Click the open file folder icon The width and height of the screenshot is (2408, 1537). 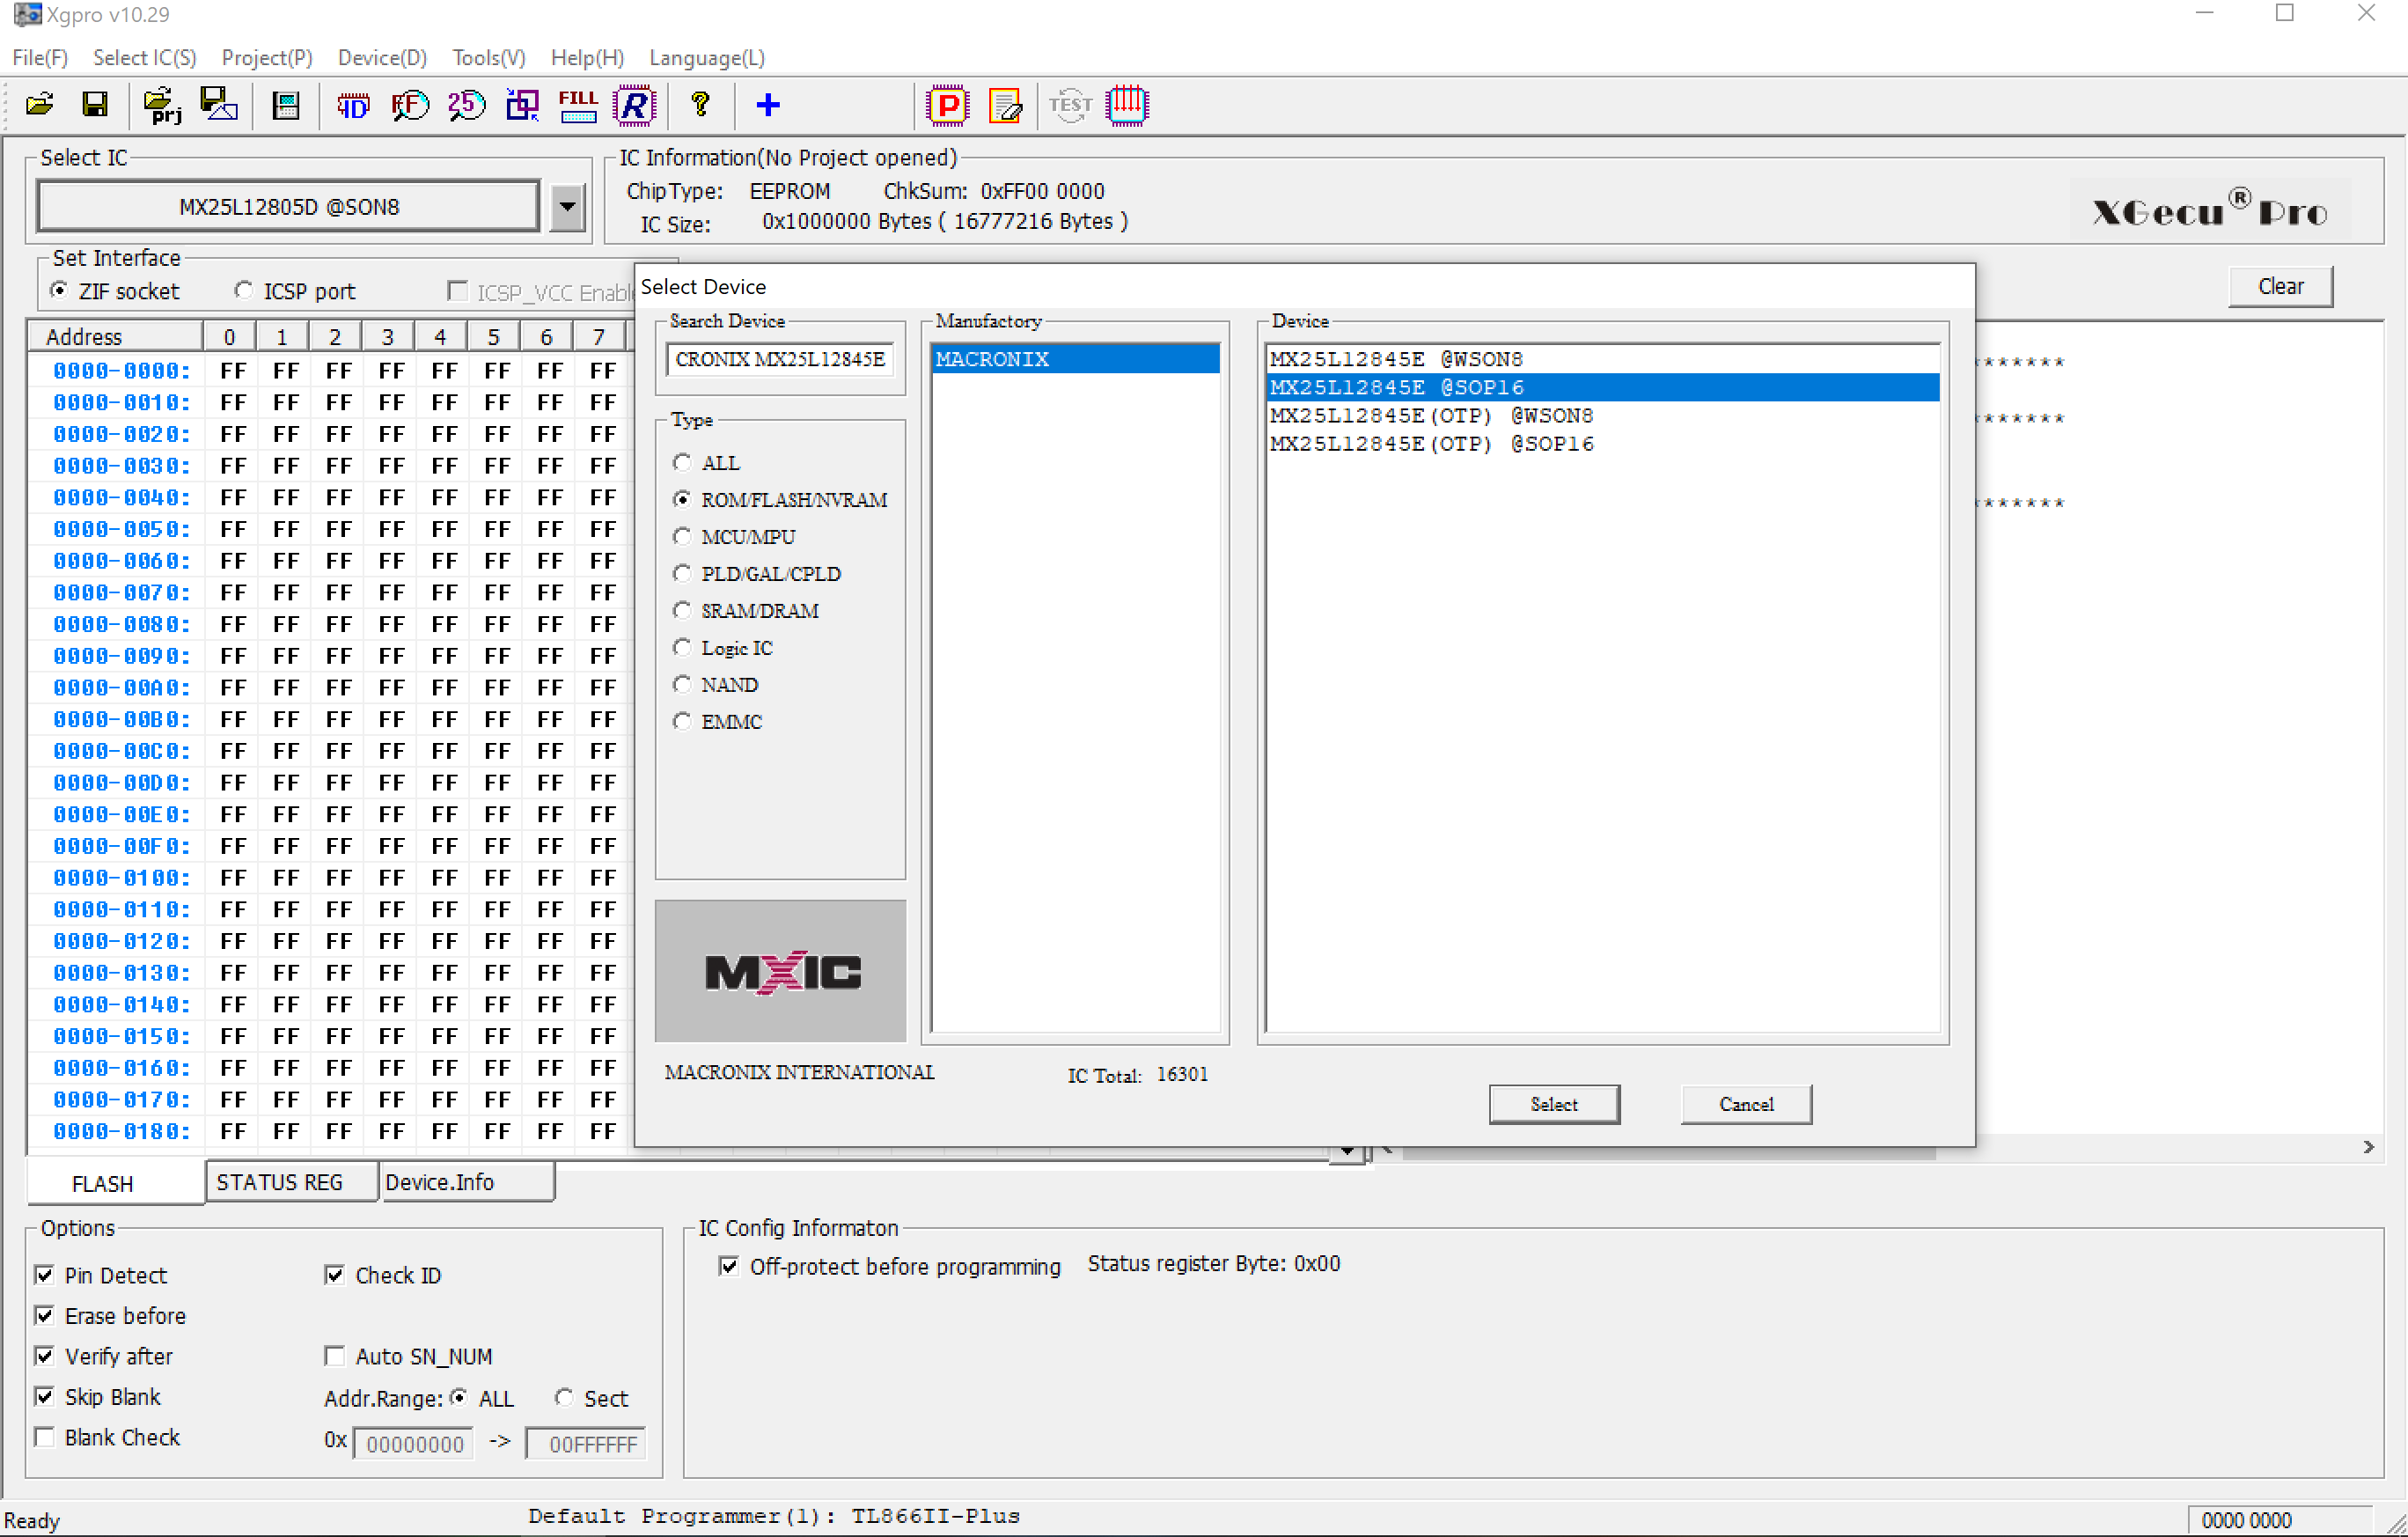tap(40, 104)
